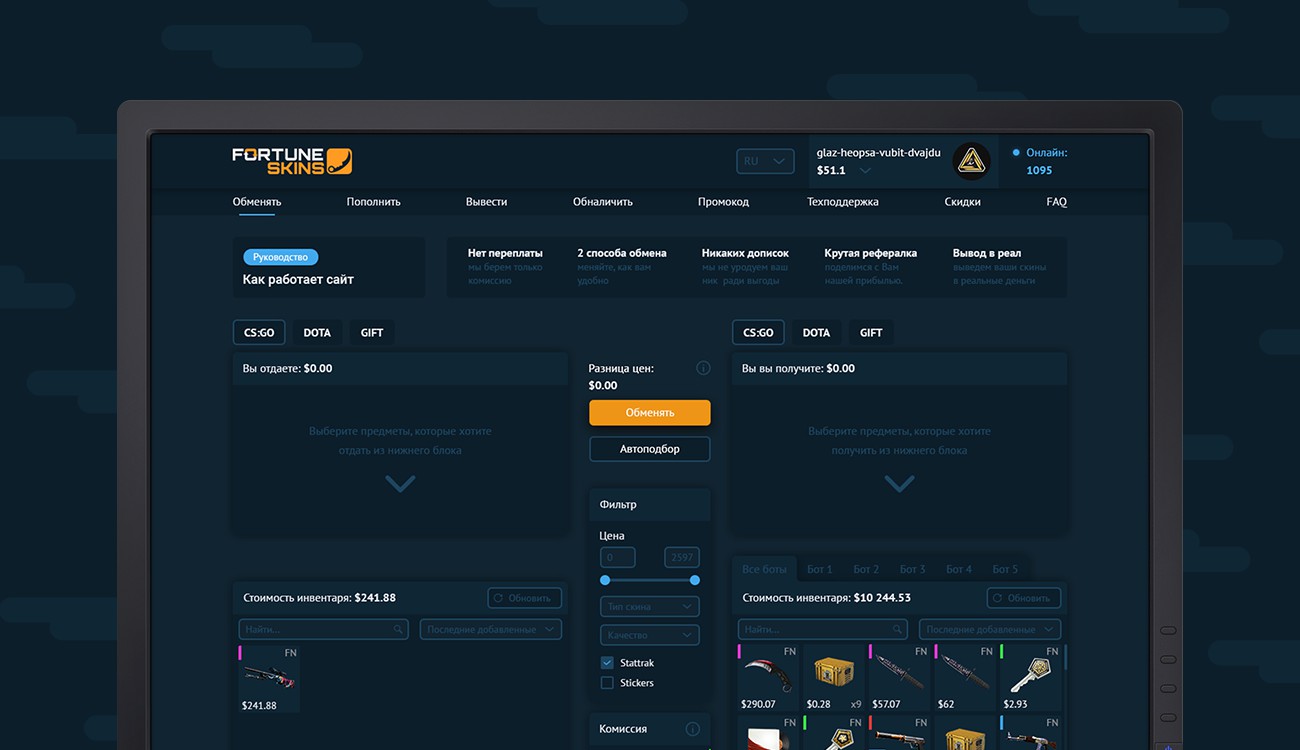The image size is (1300, 750).
Task: Select the $290.07 karambit knife
Action: [x=768, y=679]
